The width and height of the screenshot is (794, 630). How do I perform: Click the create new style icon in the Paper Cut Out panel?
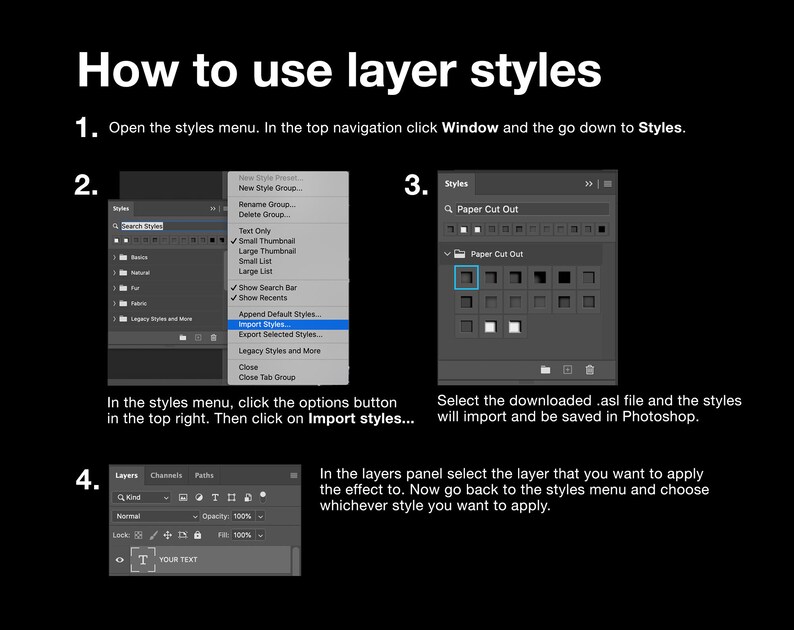coord(568,370)
